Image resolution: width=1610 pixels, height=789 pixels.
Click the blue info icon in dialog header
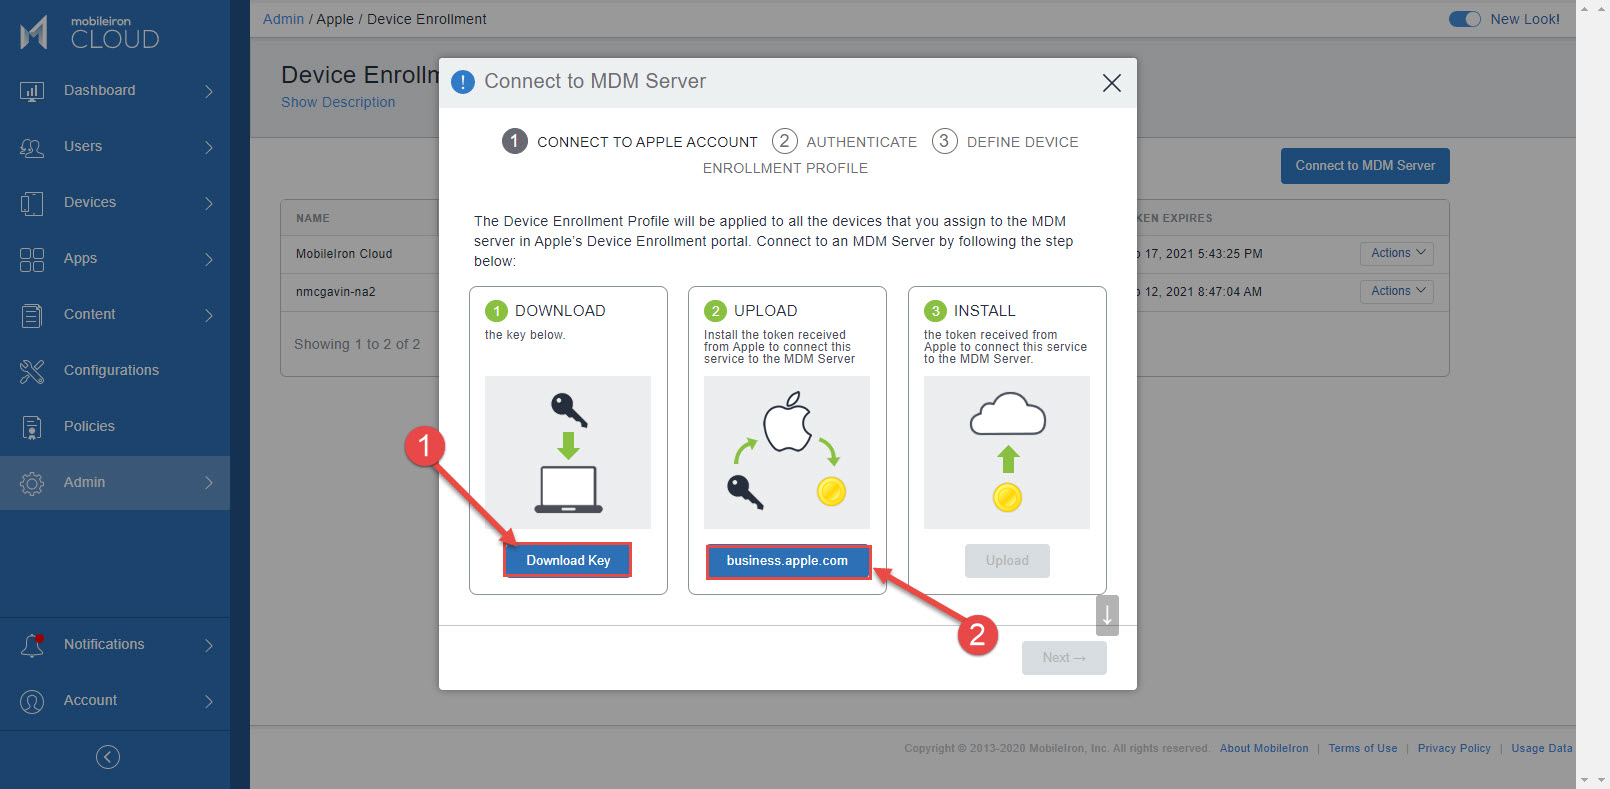[463, 82]
